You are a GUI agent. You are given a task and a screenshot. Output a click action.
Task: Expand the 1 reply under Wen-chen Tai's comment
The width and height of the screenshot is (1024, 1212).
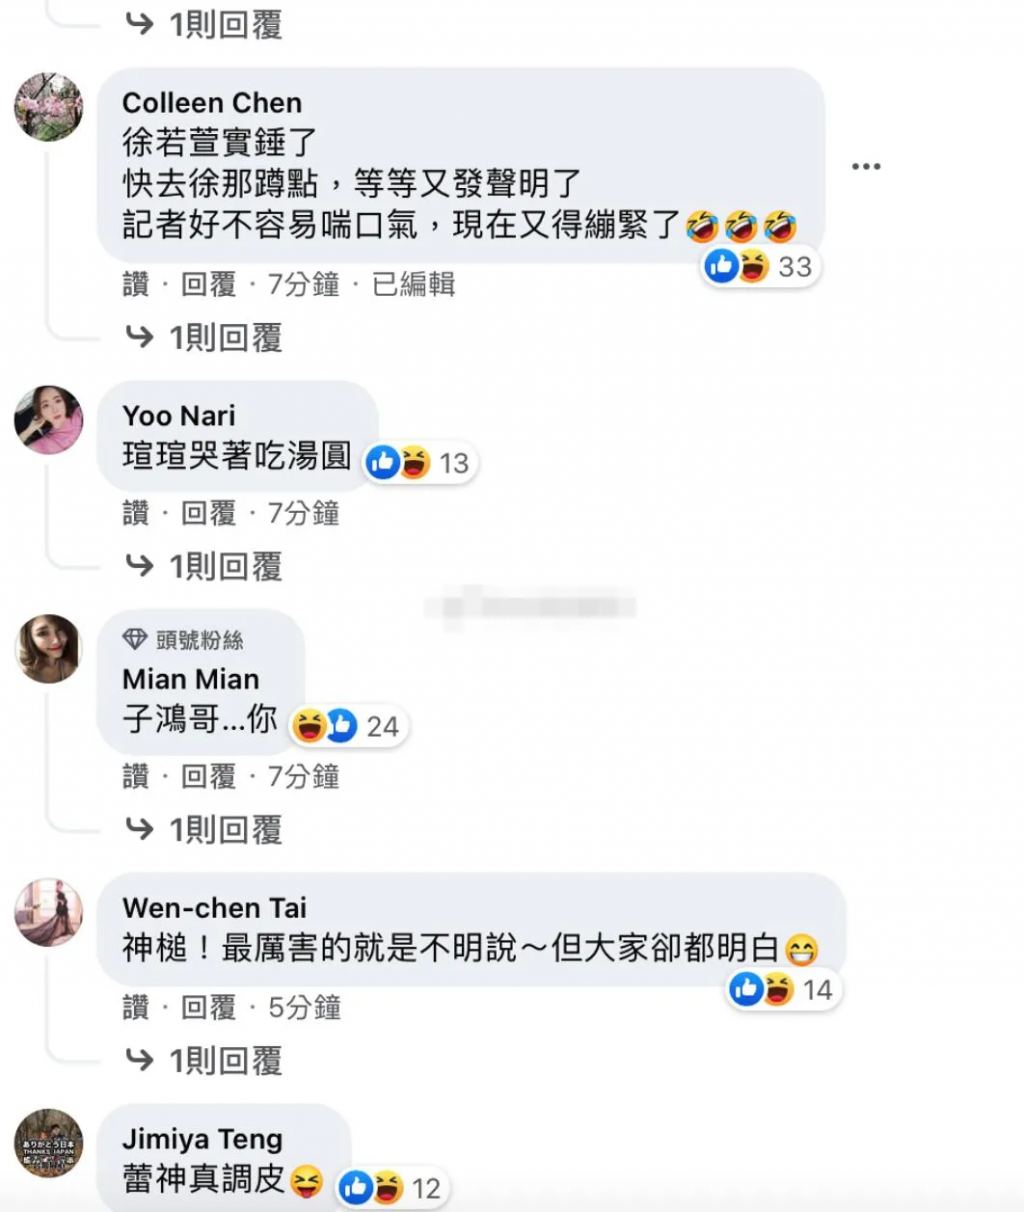click(204, 1061)
